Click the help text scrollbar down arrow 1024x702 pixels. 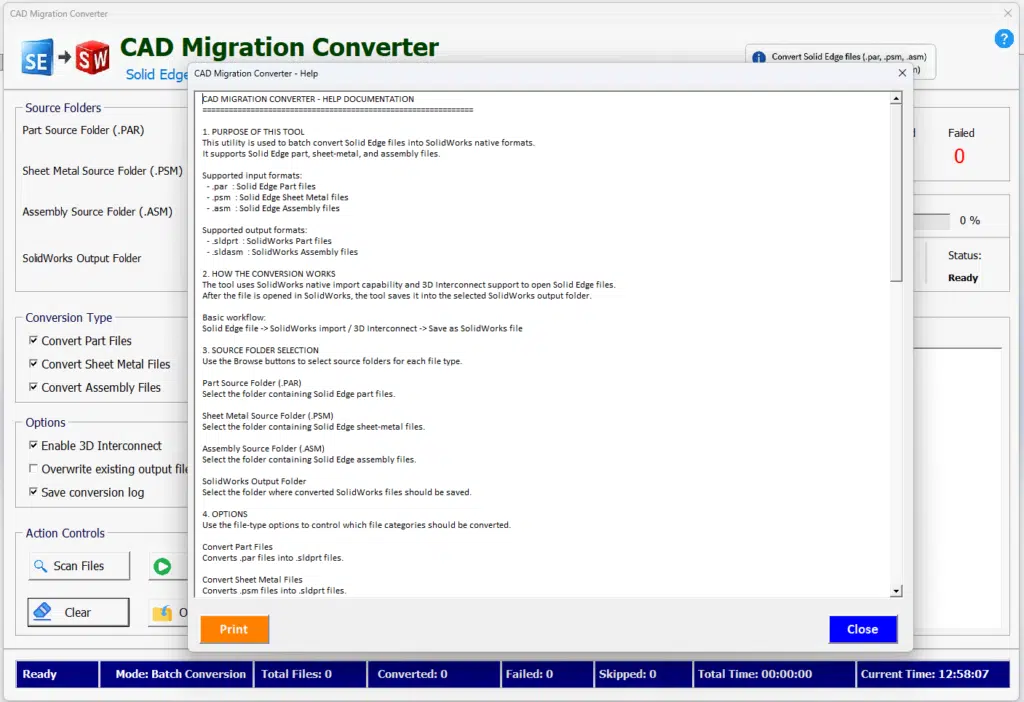click(896, 591)
